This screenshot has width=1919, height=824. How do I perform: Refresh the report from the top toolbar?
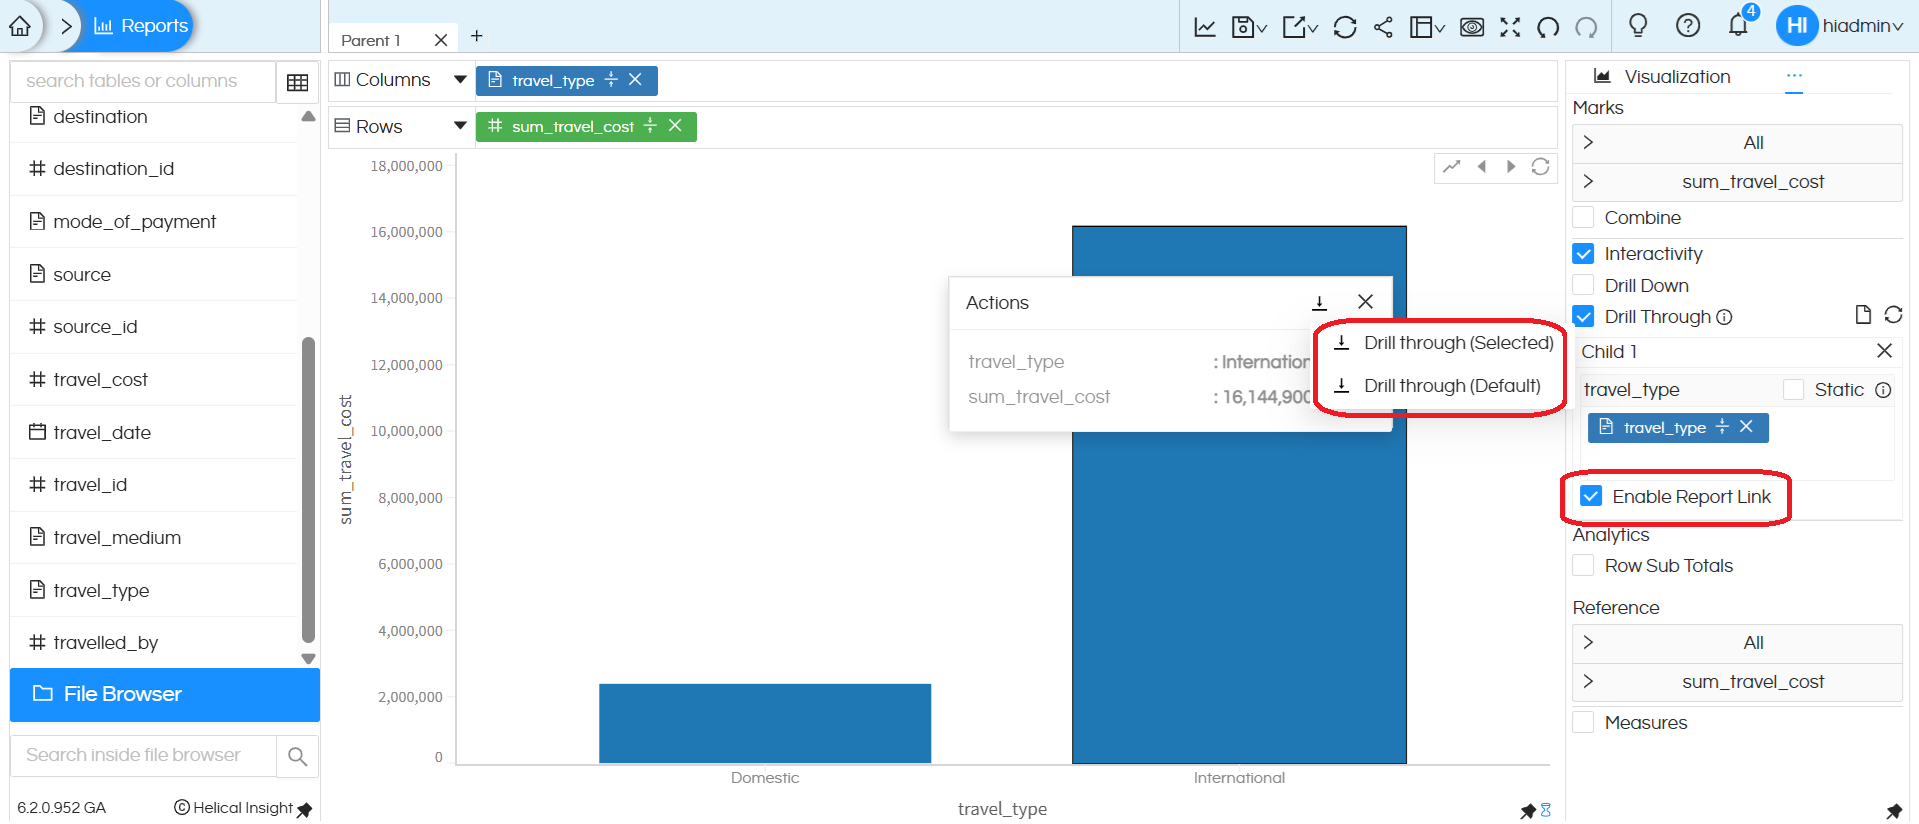1345,27
